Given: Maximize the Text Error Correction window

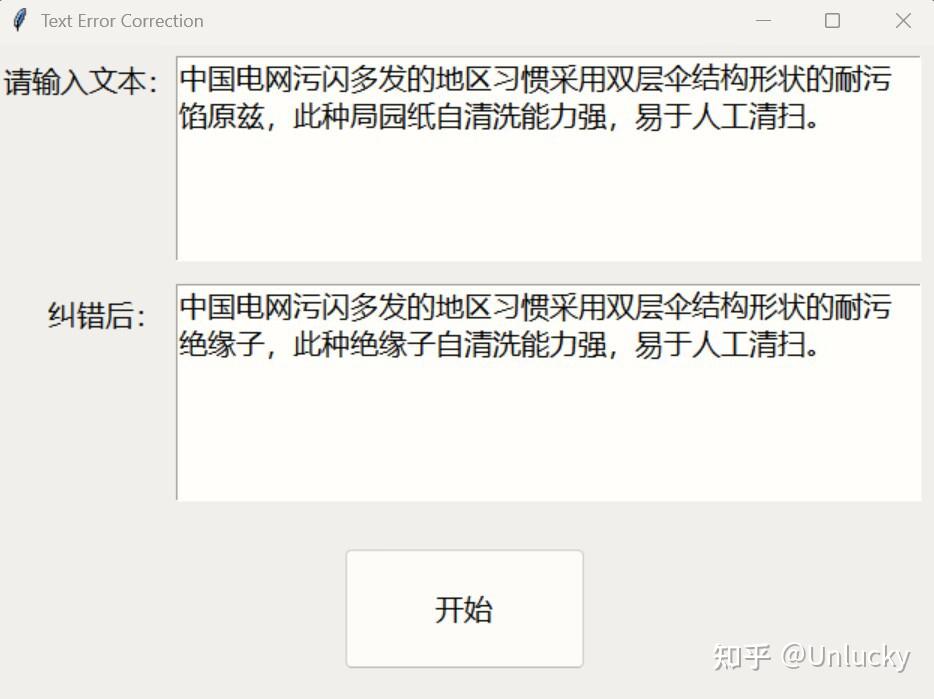Looking at the screenshot, I should tap(832, 21).
